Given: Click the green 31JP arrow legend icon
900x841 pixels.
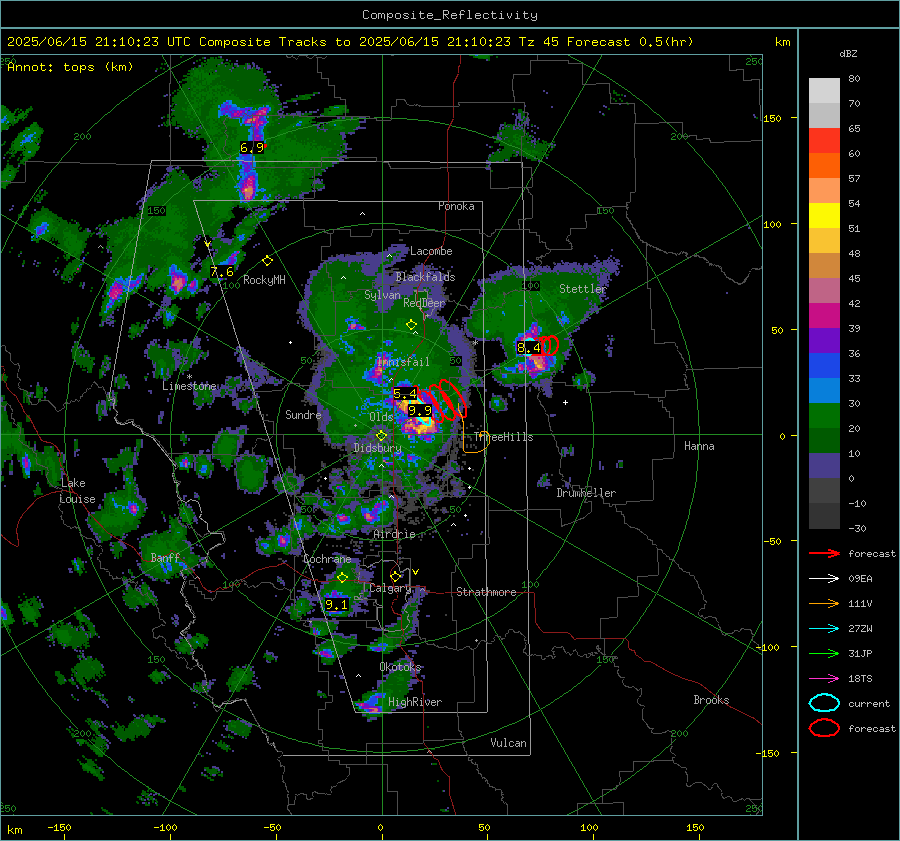Looking at the screenshot, I should click(x=824, y=653).
